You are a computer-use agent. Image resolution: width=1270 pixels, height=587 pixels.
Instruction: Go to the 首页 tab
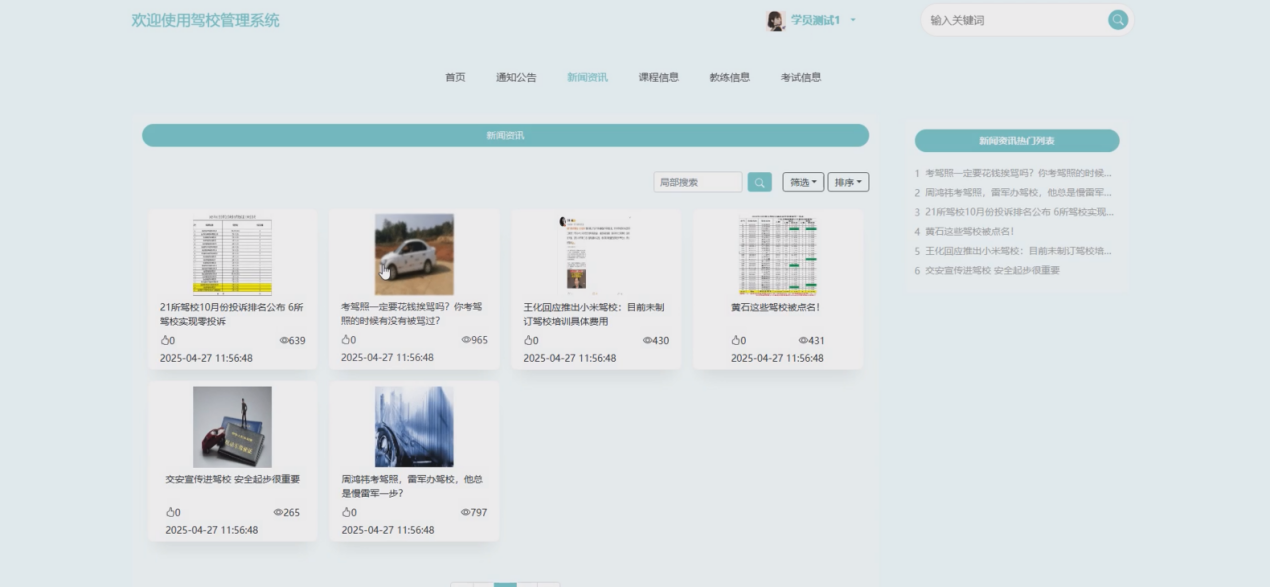(455, 77)
